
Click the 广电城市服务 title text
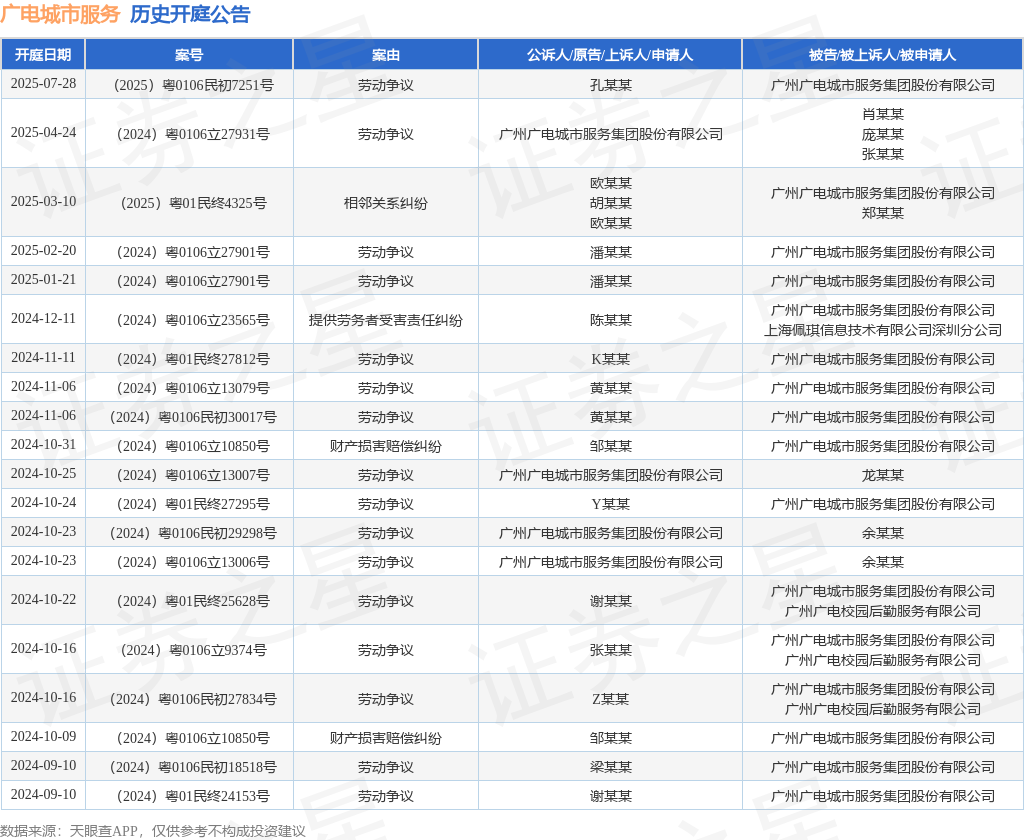60,14
